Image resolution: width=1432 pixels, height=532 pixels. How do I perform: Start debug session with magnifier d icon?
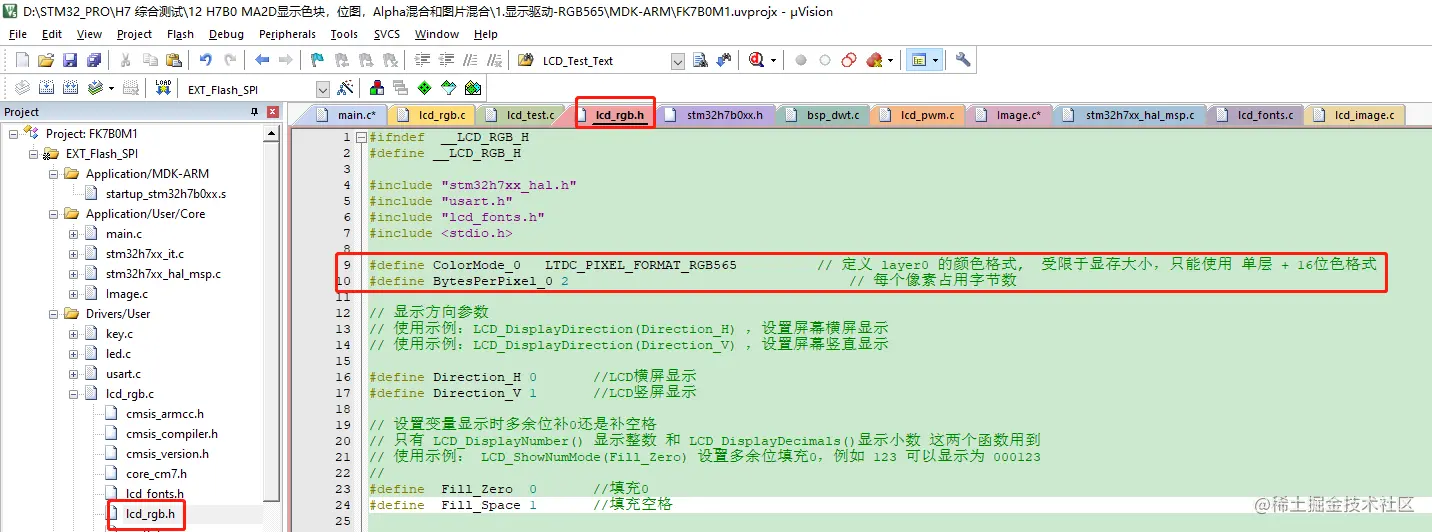click(x=757, y=60)
